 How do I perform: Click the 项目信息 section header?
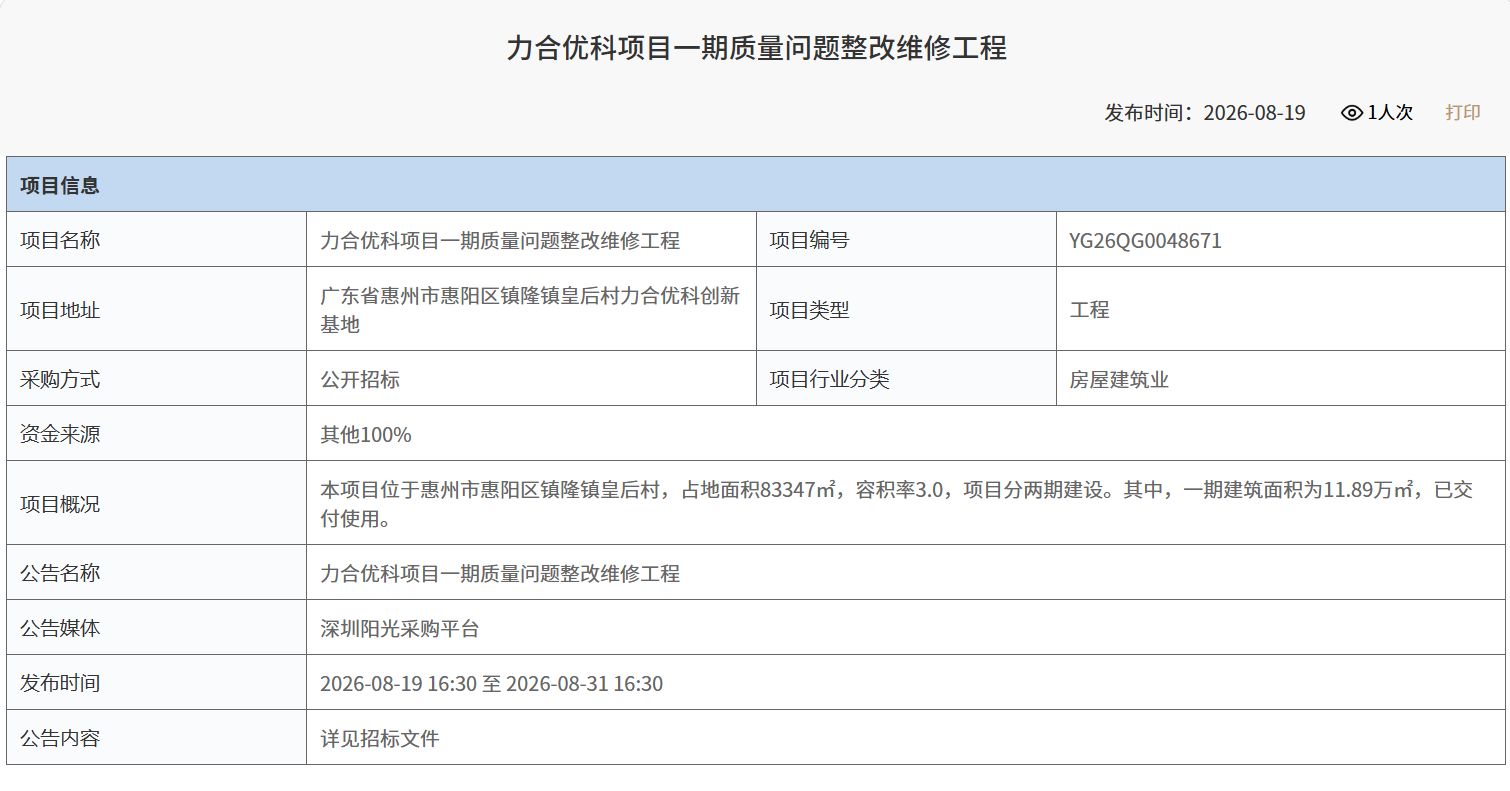click(756, 185)
